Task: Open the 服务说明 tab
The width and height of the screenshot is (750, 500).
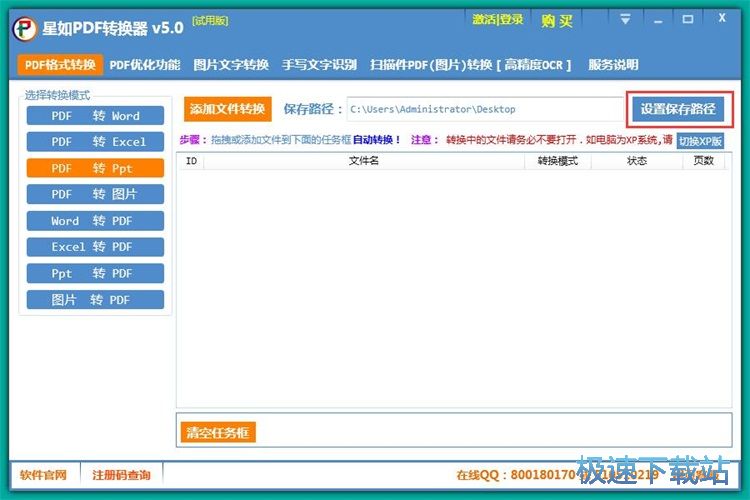Action: pos(613,65)
